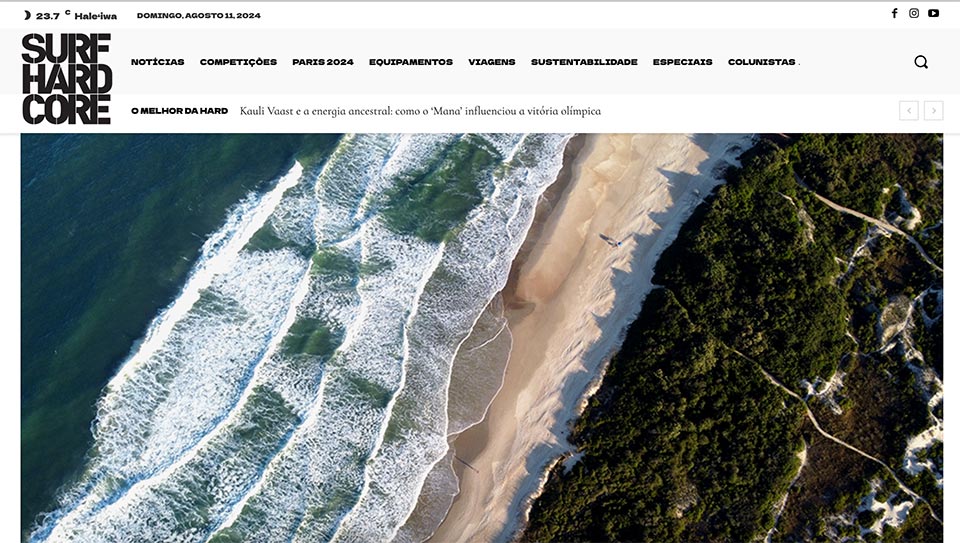The height and width of the screenshot is (543, 960).
Task: Open the Competições menu
Action: [238, 62]
